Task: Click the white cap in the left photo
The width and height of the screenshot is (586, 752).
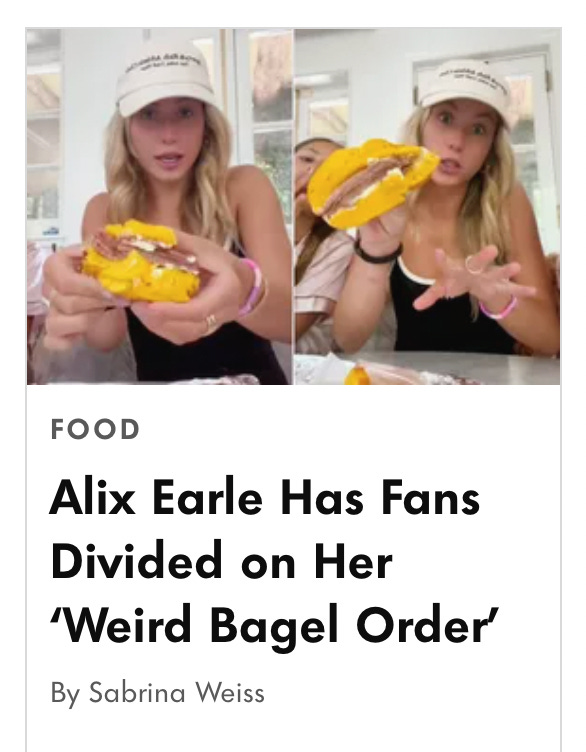Action: 165,78
